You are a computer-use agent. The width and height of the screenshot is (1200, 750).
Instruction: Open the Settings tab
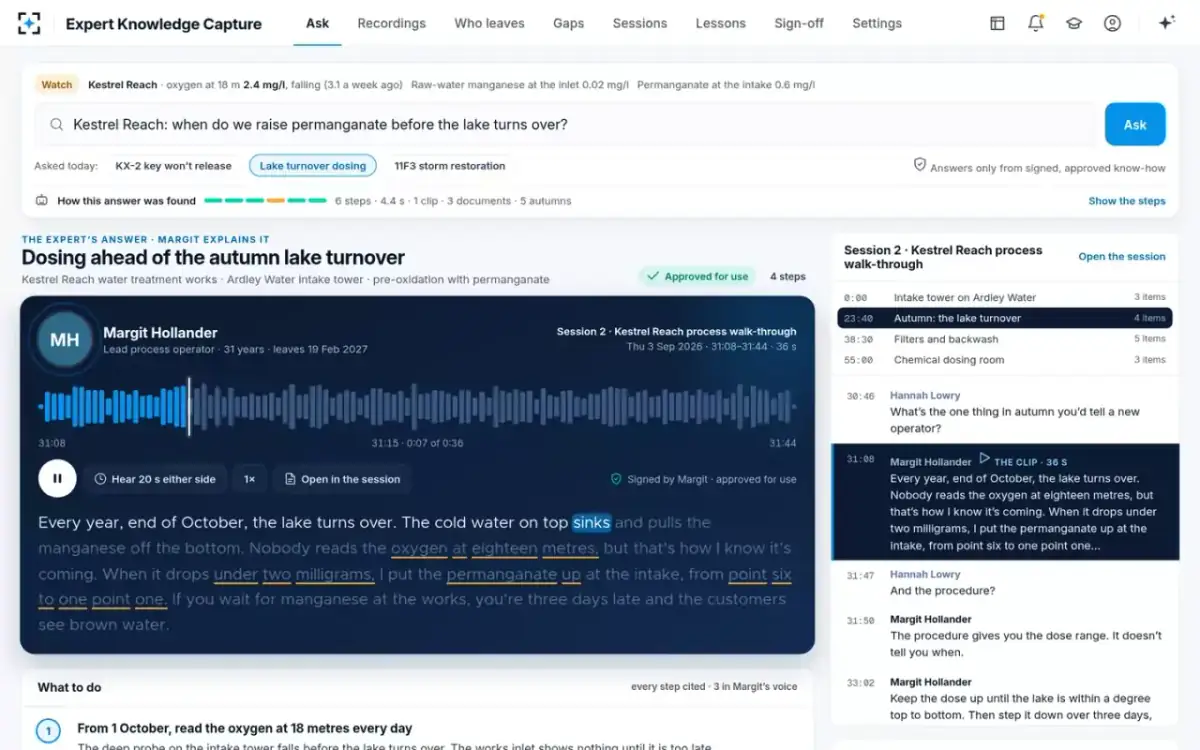[x=877, y=23]
